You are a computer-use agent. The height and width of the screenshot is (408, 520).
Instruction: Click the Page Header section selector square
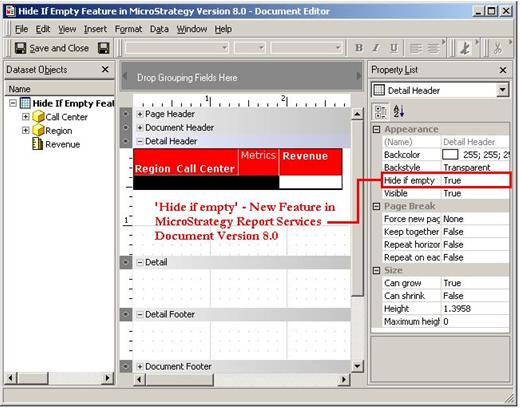[x=126, y=114]
